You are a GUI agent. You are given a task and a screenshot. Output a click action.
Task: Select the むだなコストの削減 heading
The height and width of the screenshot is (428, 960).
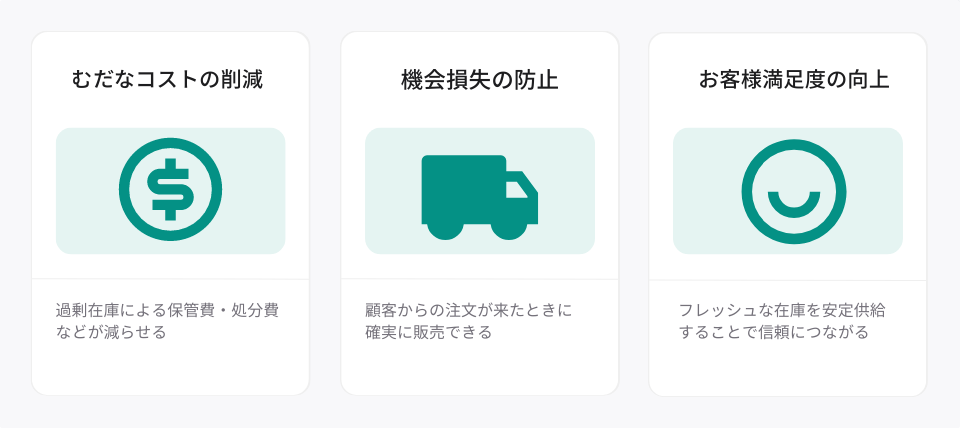pos(167,80)
